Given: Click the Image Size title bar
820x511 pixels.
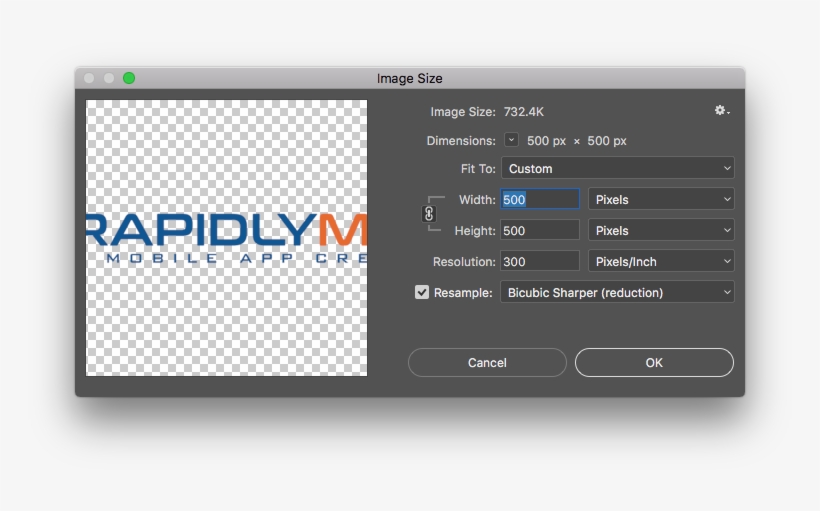Looking at the screenshot, I should (x=409, y=78).
